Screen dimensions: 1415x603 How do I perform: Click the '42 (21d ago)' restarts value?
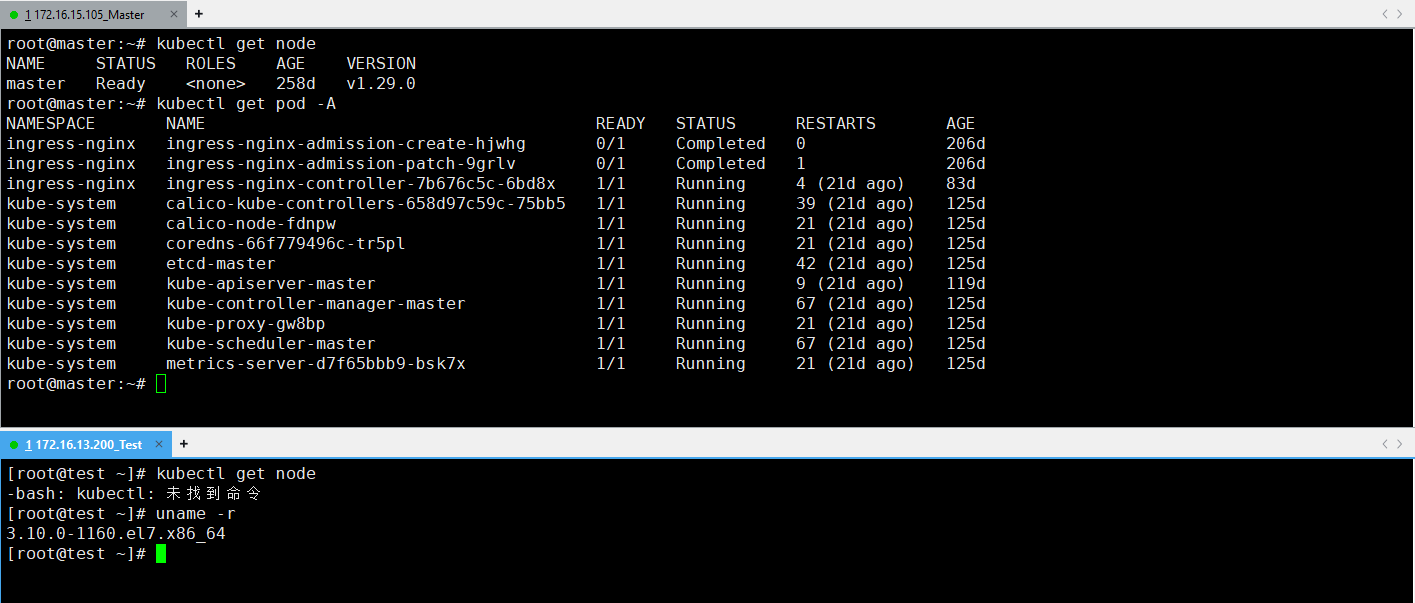tap(856, 264)
